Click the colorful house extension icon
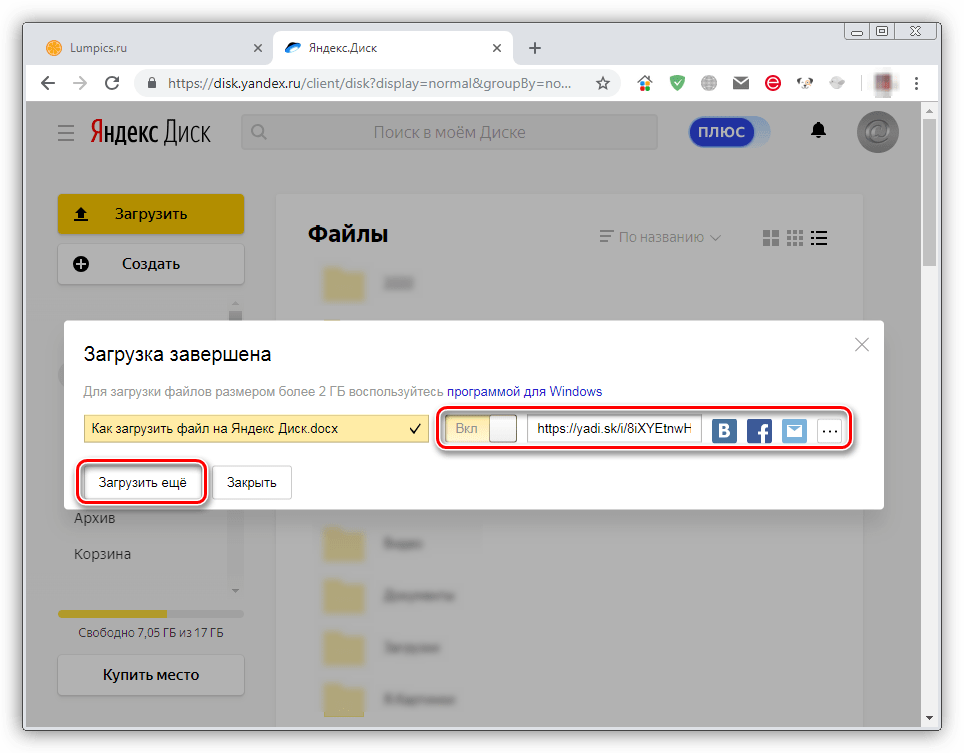This screenshot has width=964, height=753. [x=645, y=83]
